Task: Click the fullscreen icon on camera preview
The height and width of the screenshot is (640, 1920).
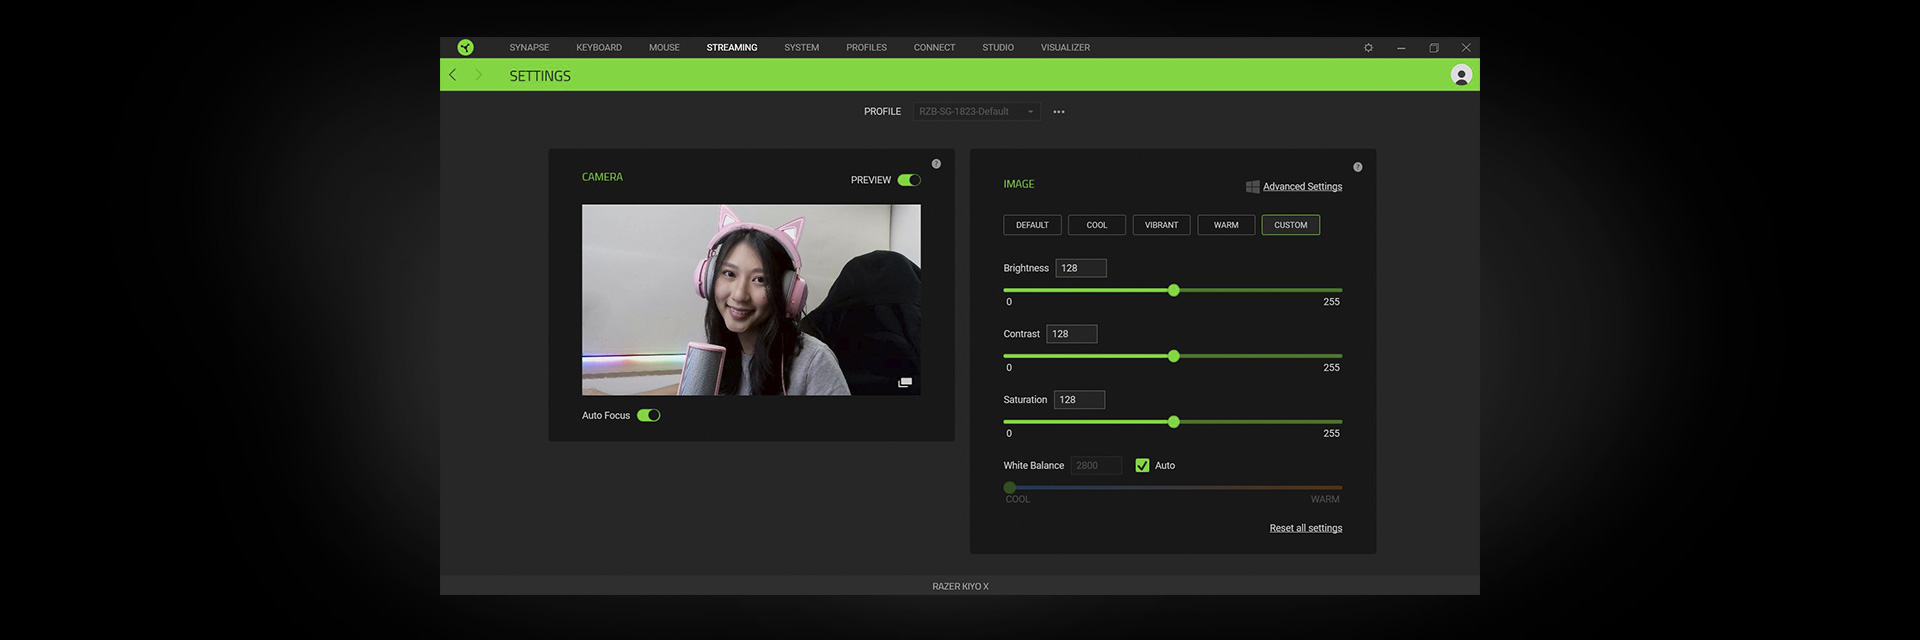Action: click(x=905, y=383)
